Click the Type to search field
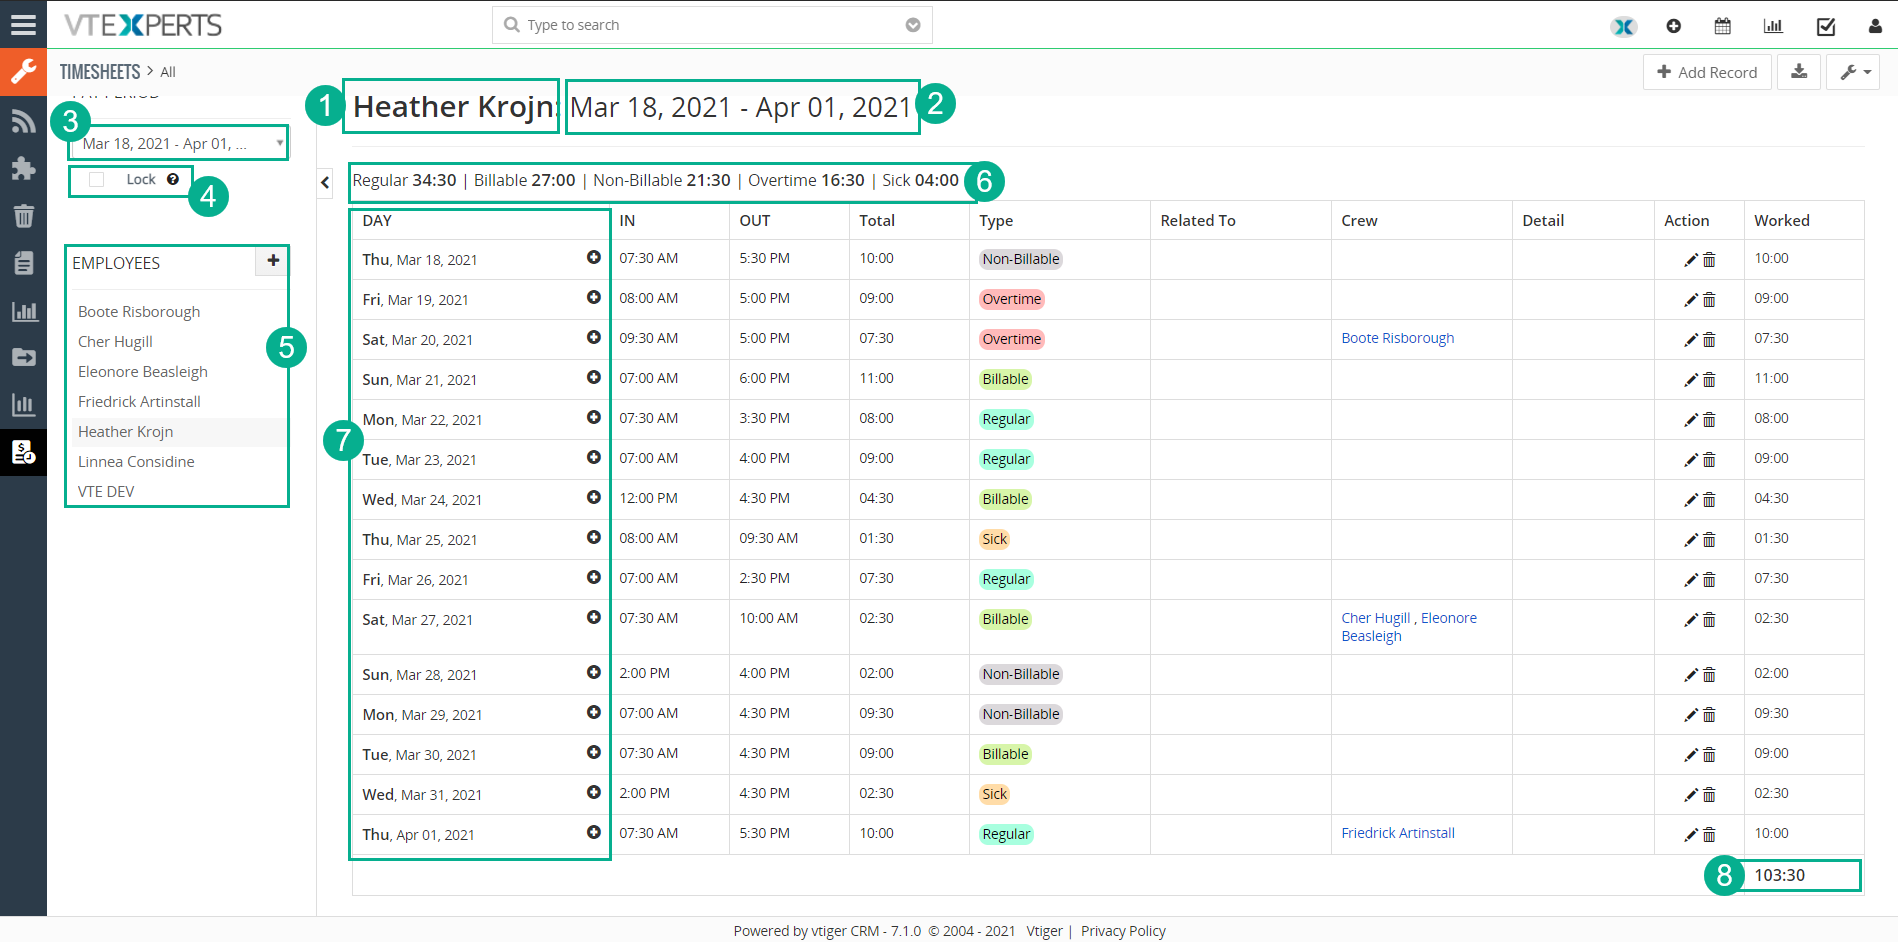The width and height of the screenshot is (1898, 942). click(x=710, y=25)
